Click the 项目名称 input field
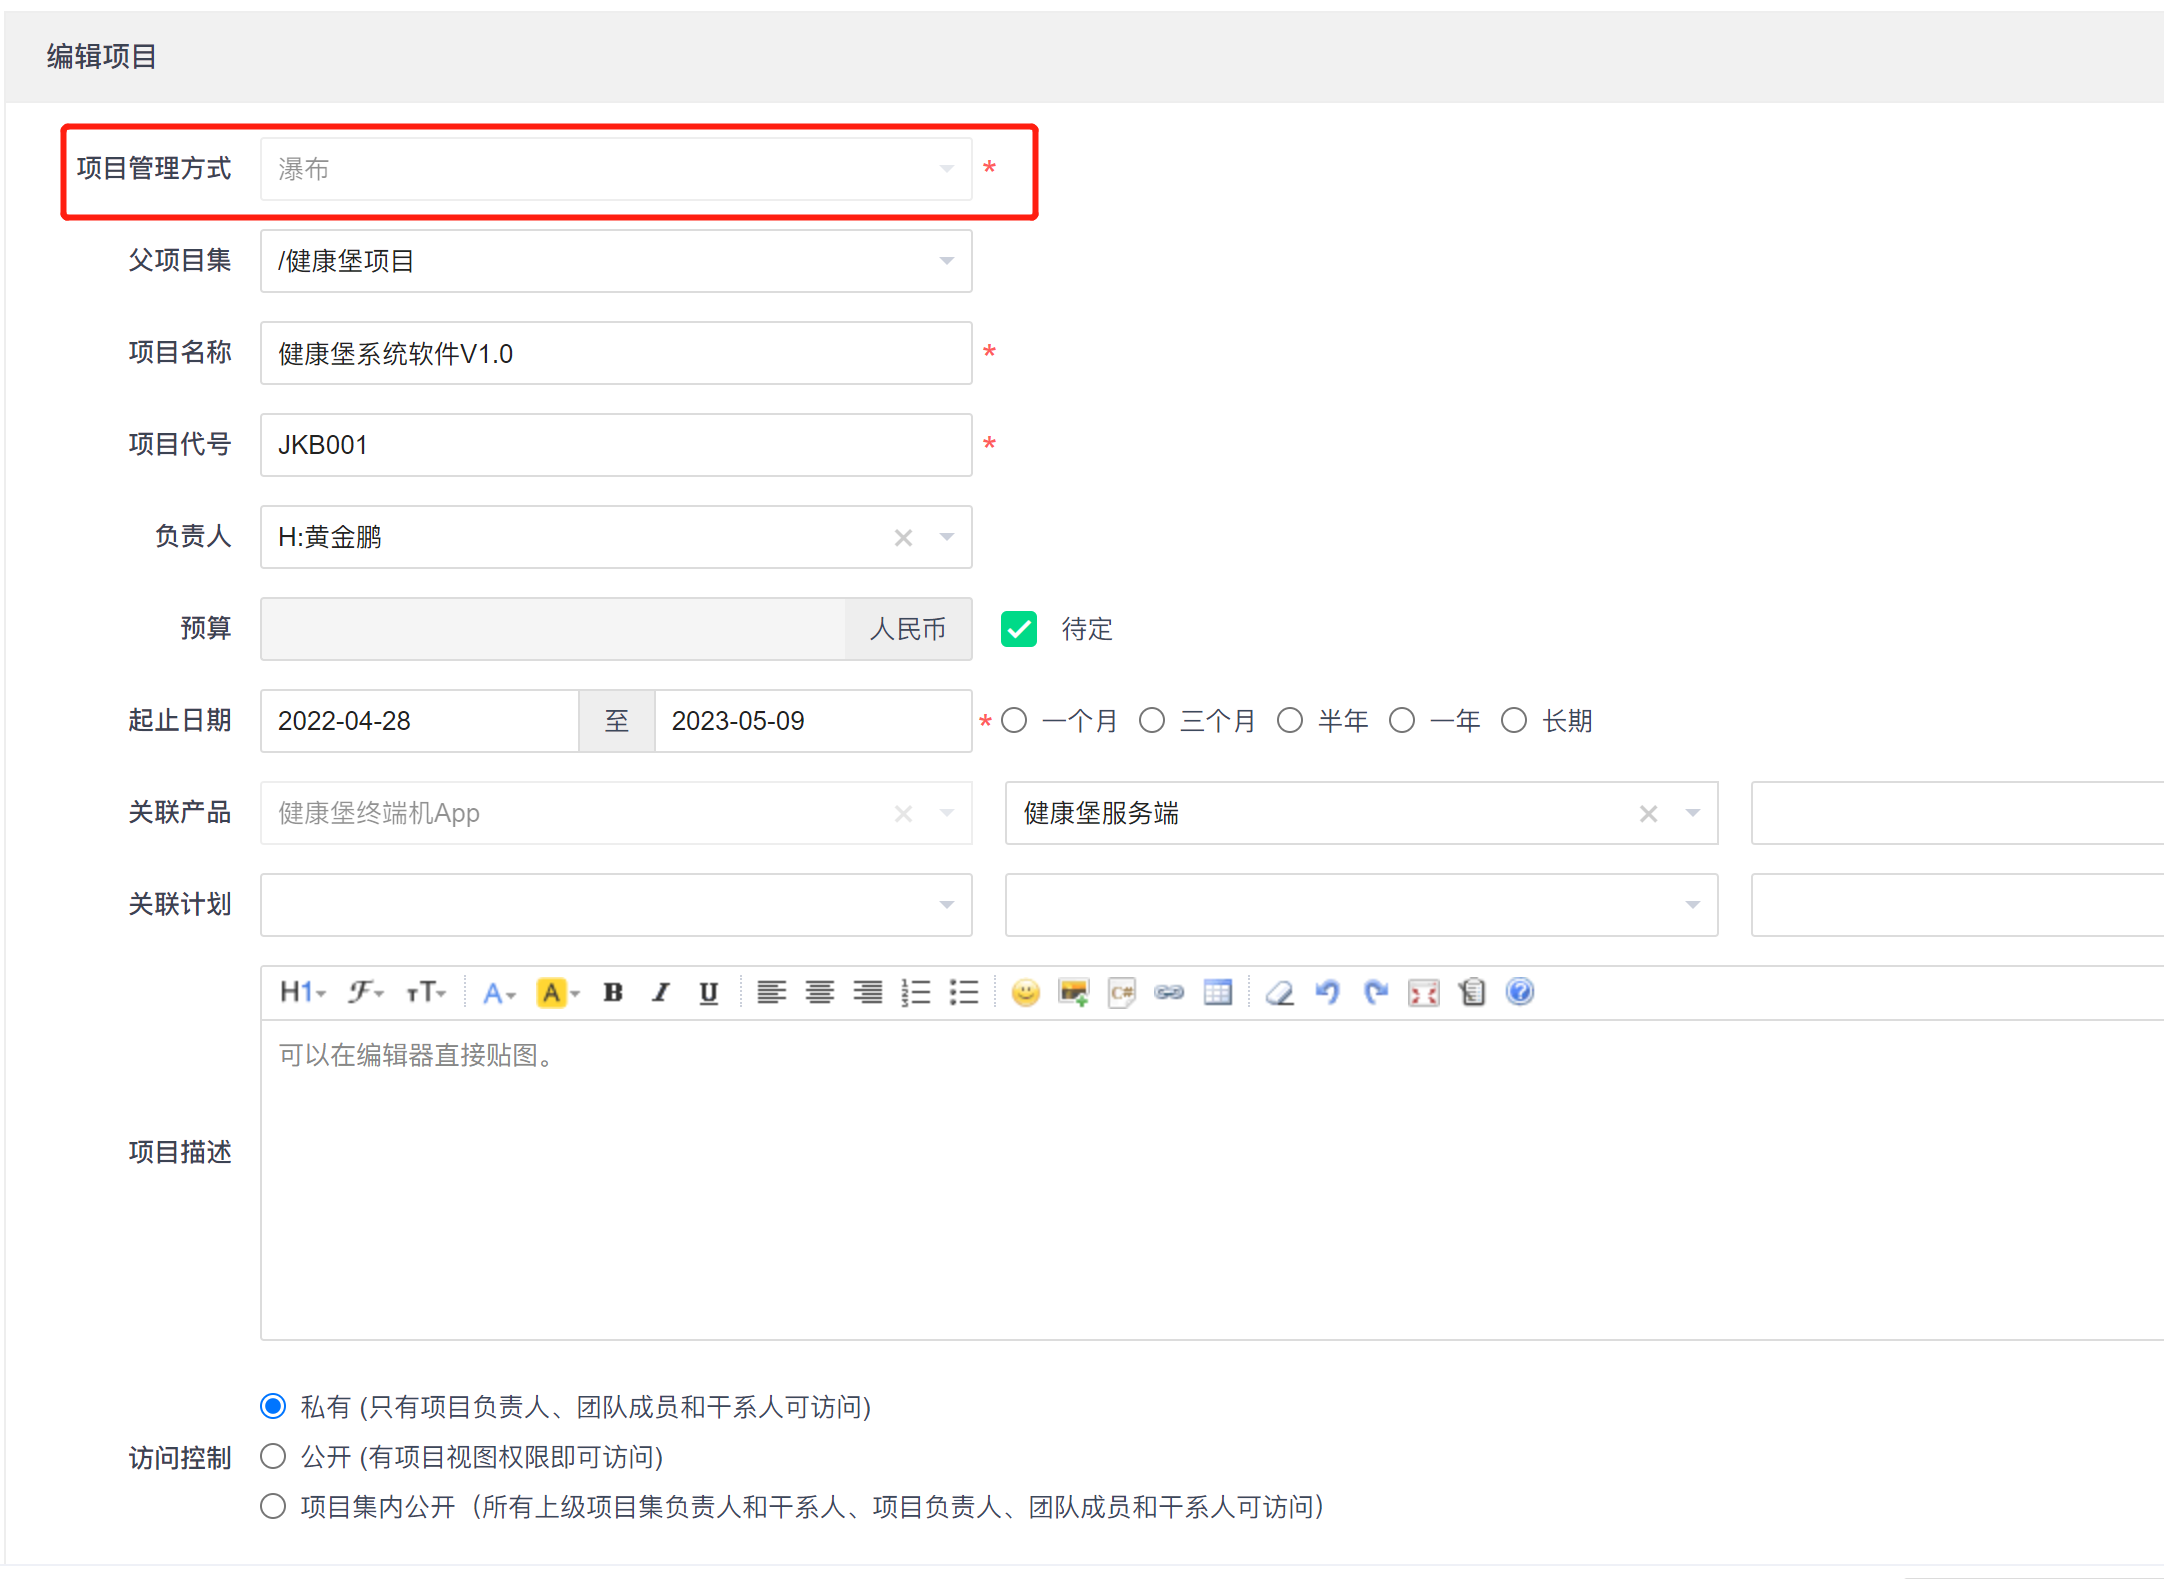Screen dimensions: 2164x1579 pyautogui.click(x=615, y=353)
